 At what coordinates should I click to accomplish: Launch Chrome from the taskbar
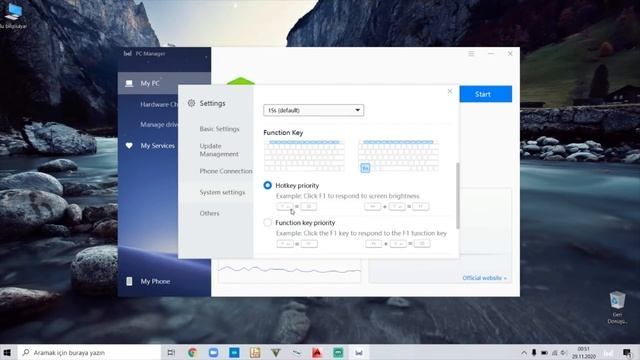point(193,352)
